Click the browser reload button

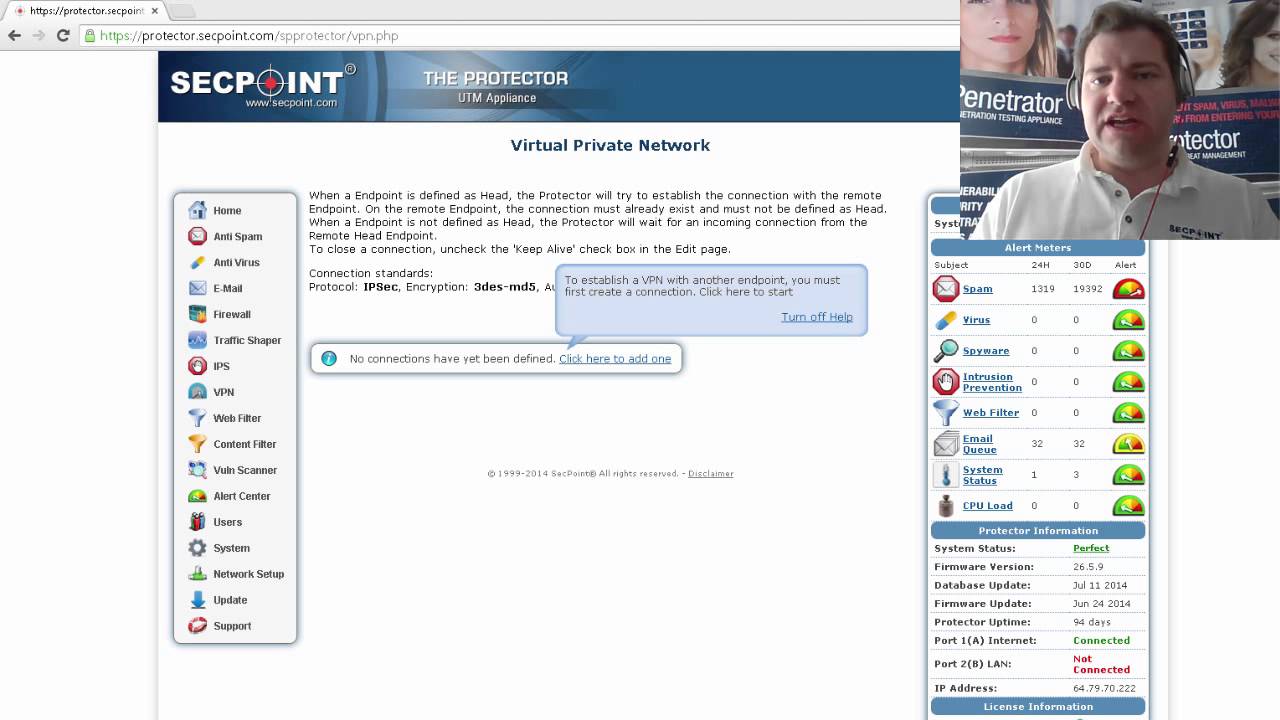coord(62,35)
